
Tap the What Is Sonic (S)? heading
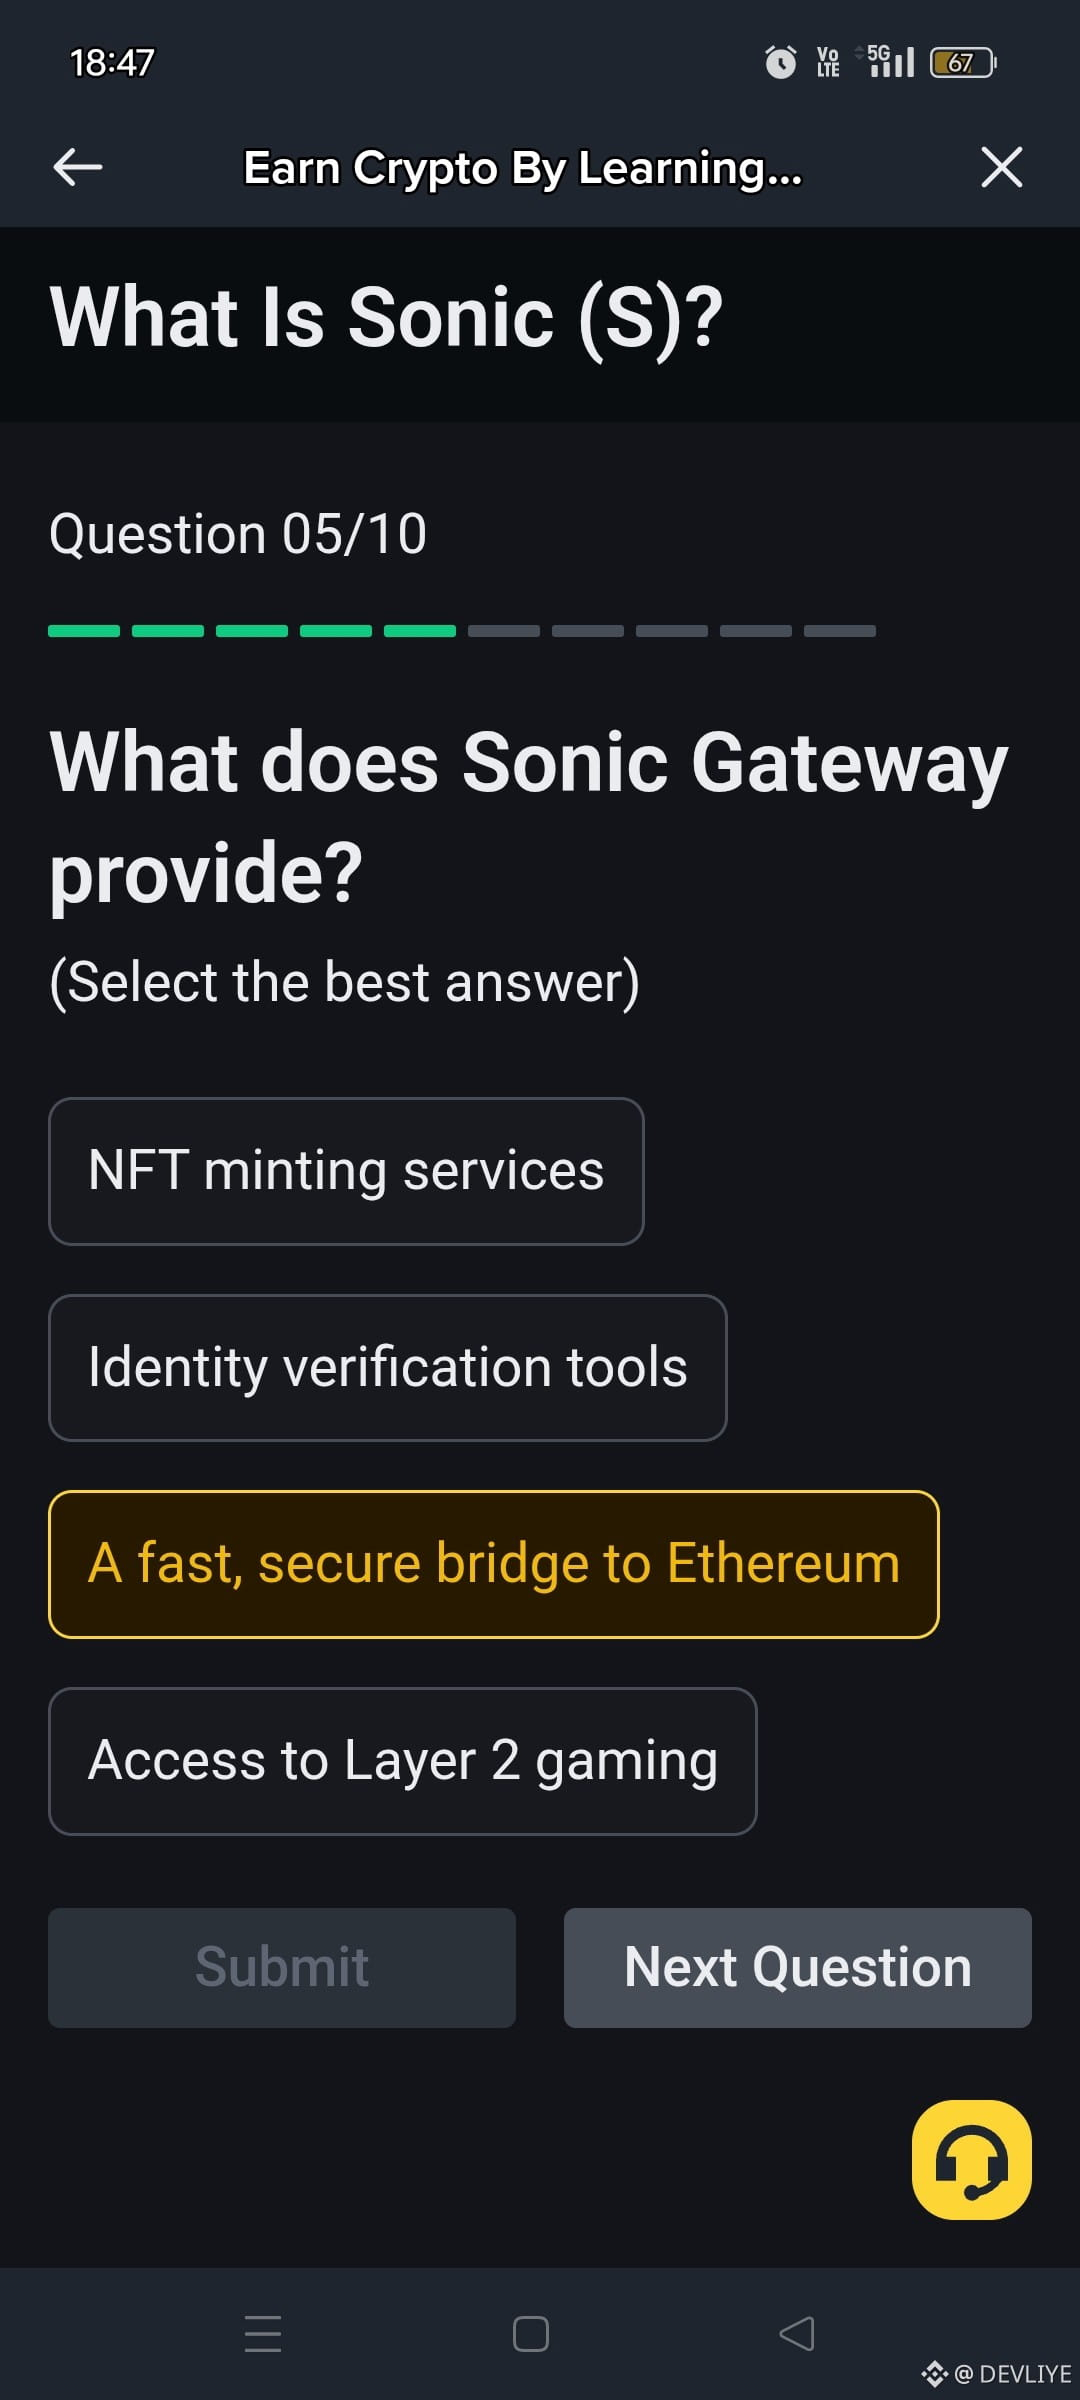(x=386, y=318)
